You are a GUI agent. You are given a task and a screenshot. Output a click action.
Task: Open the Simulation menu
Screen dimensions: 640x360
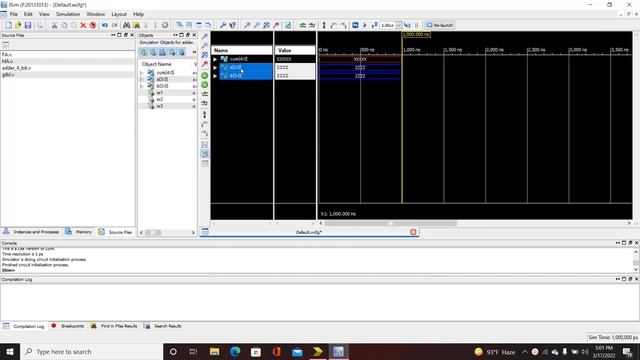(x=68, y=14)
